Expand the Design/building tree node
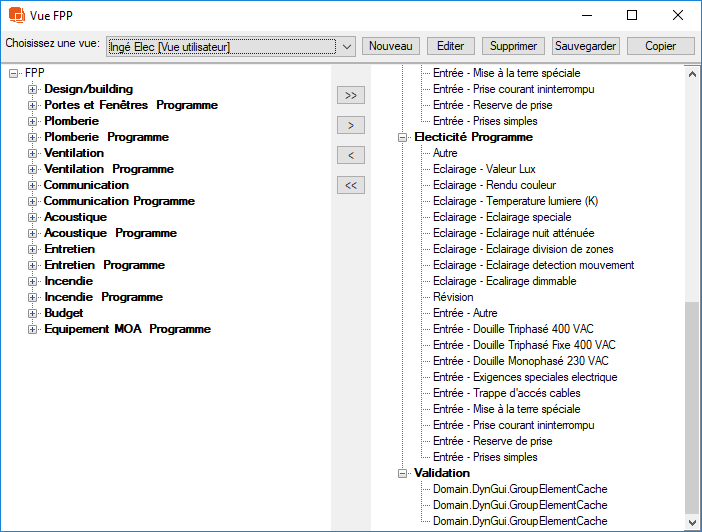The height and width of the screenshot is (532, 702). 33,89
